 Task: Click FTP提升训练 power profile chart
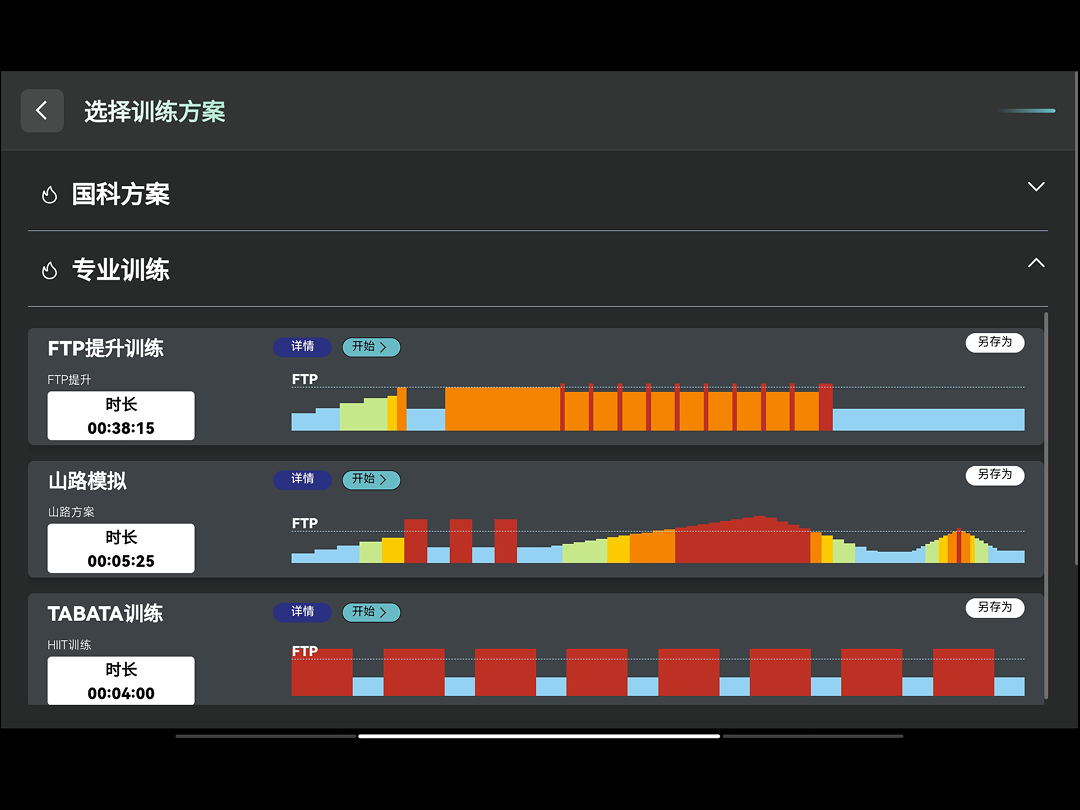coord(657,408)
